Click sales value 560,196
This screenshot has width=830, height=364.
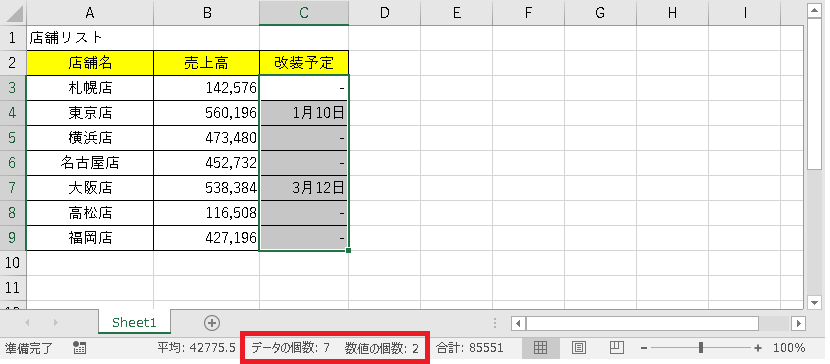point(207,113)
